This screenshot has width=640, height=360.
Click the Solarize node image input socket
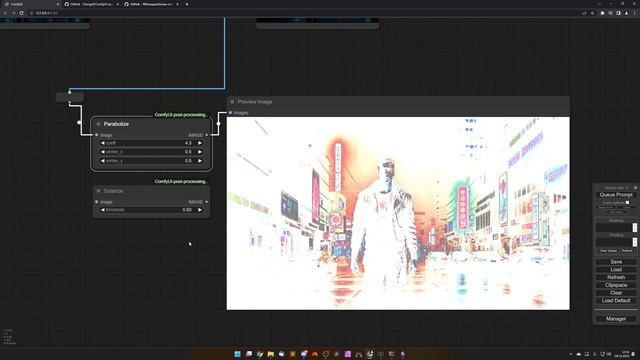[97, 202]
